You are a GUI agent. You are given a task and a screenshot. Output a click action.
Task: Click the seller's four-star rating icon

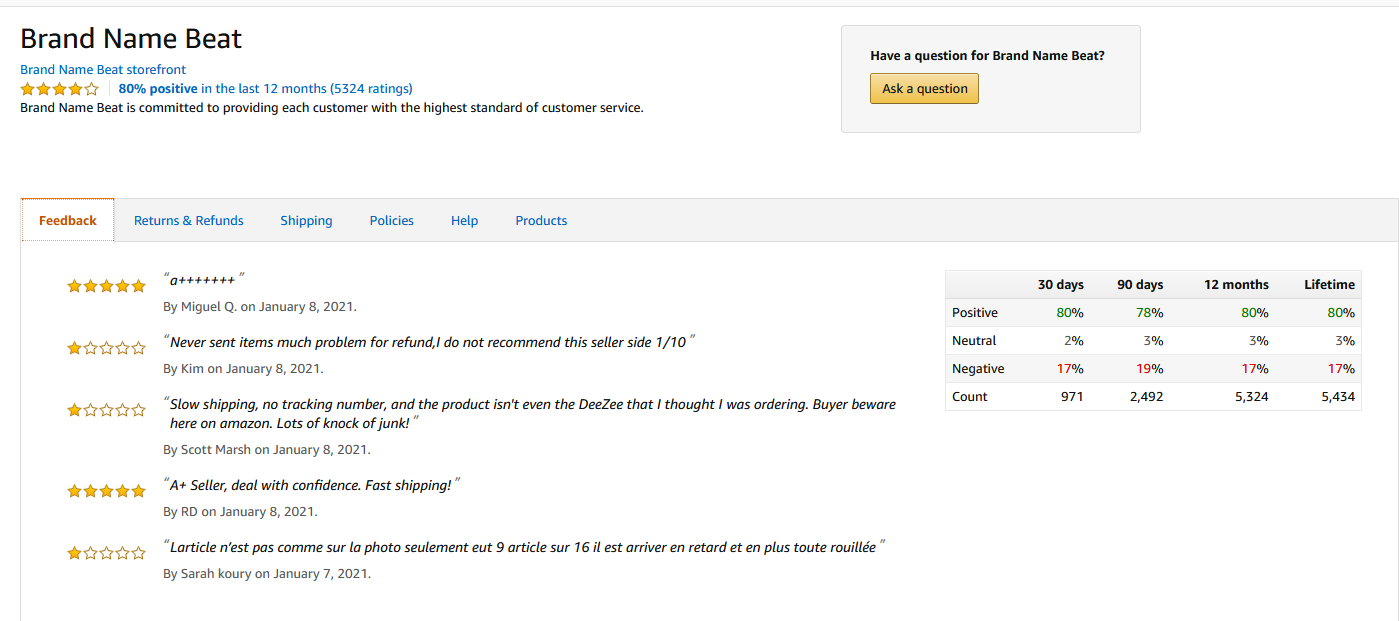pos(59,89)
